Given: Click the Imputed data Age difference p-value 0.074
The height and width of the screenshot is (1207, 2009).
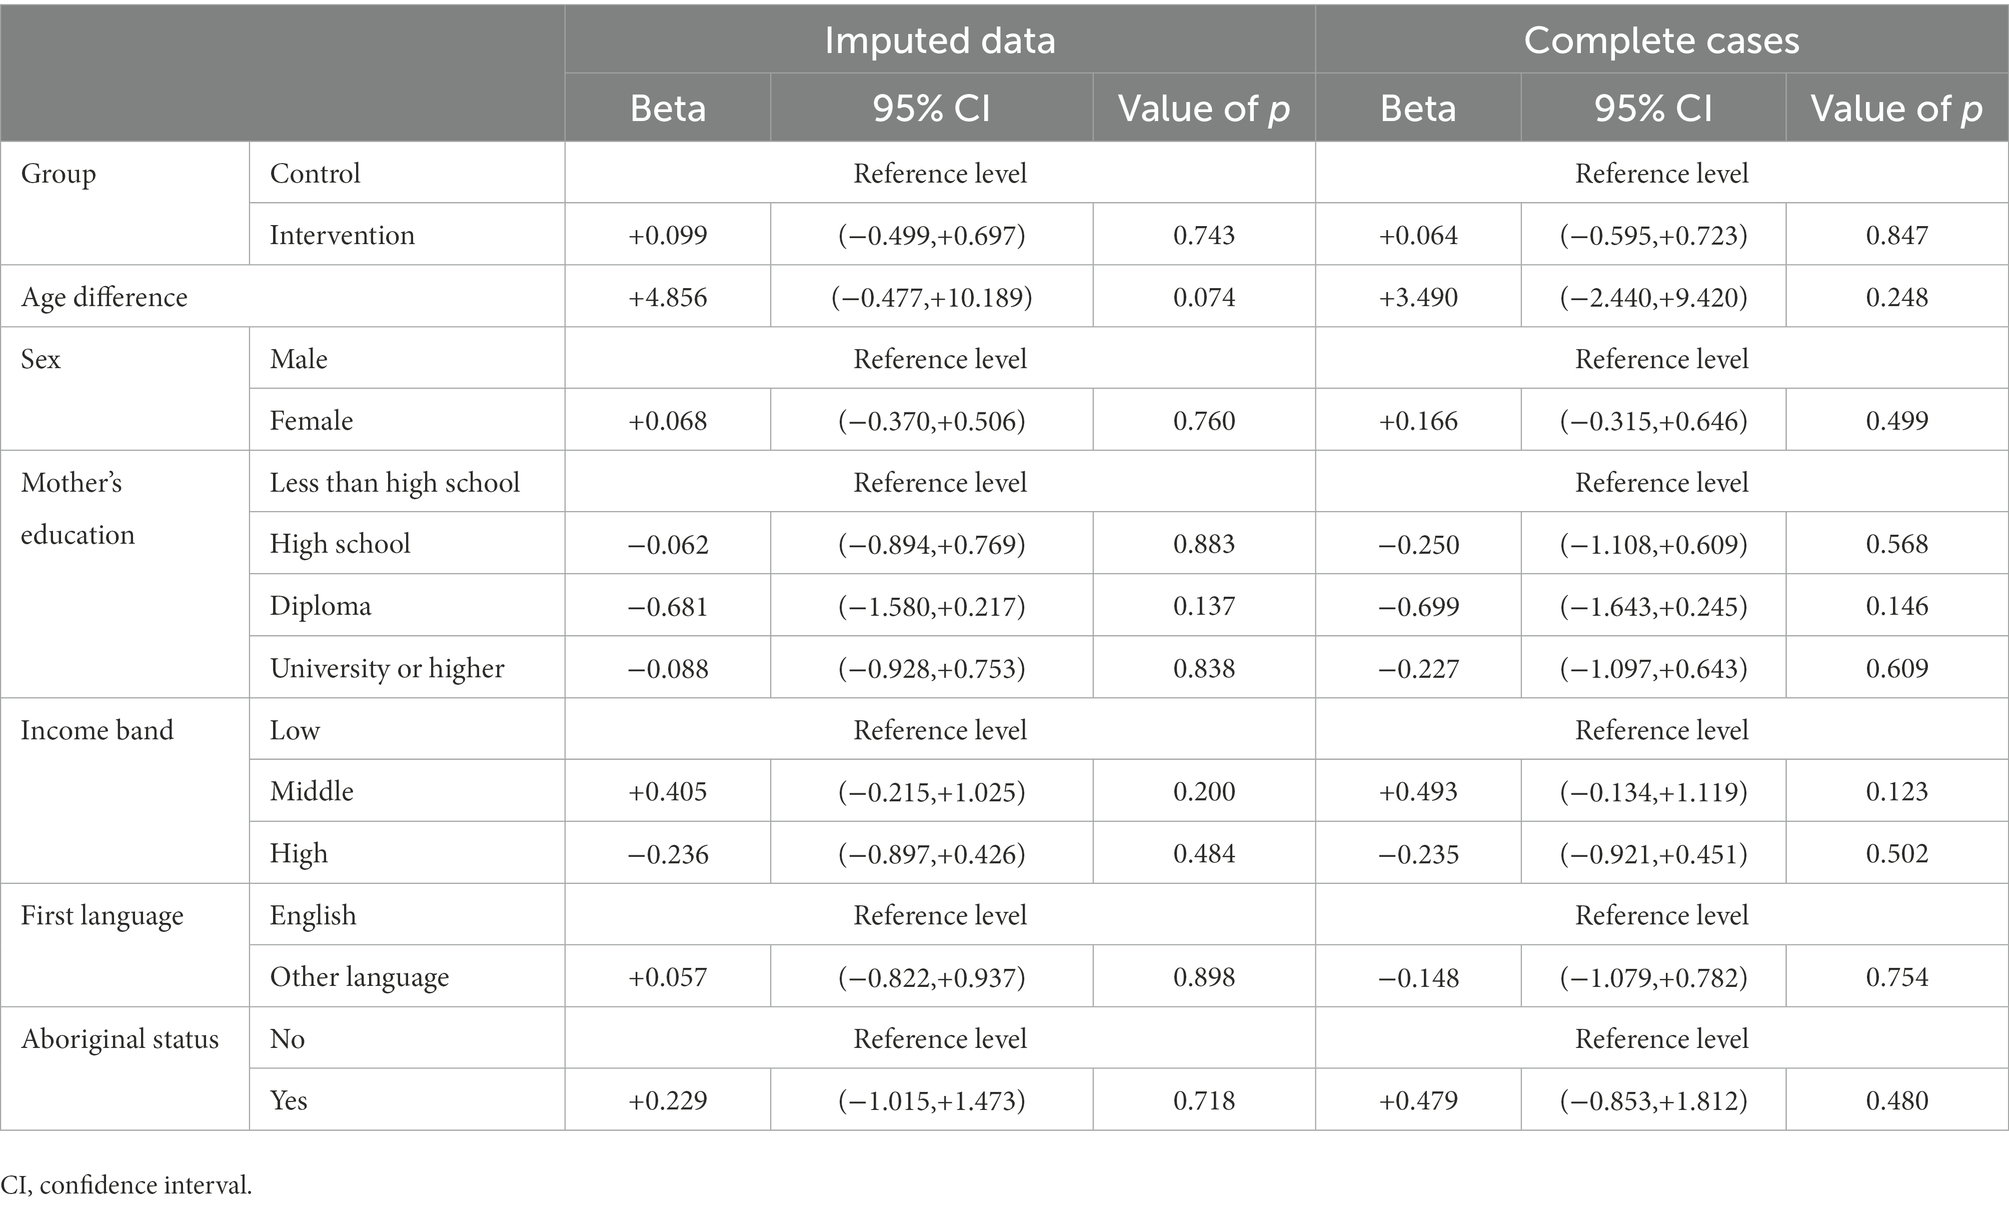Looking at the screenshot, I should point(1204,297).
